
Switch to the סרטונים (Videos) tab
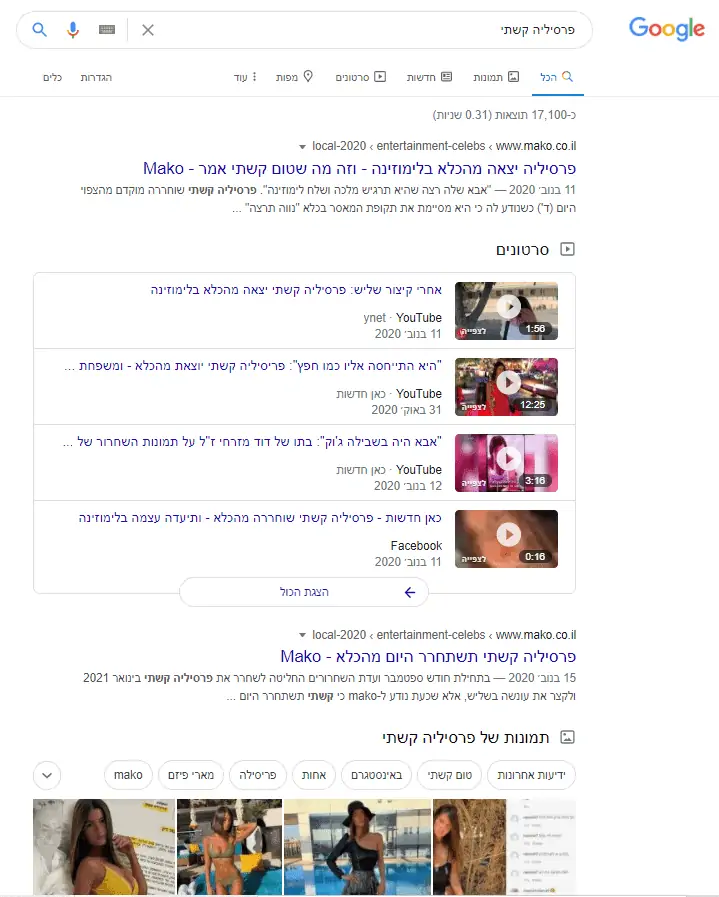tap(360, 77)
